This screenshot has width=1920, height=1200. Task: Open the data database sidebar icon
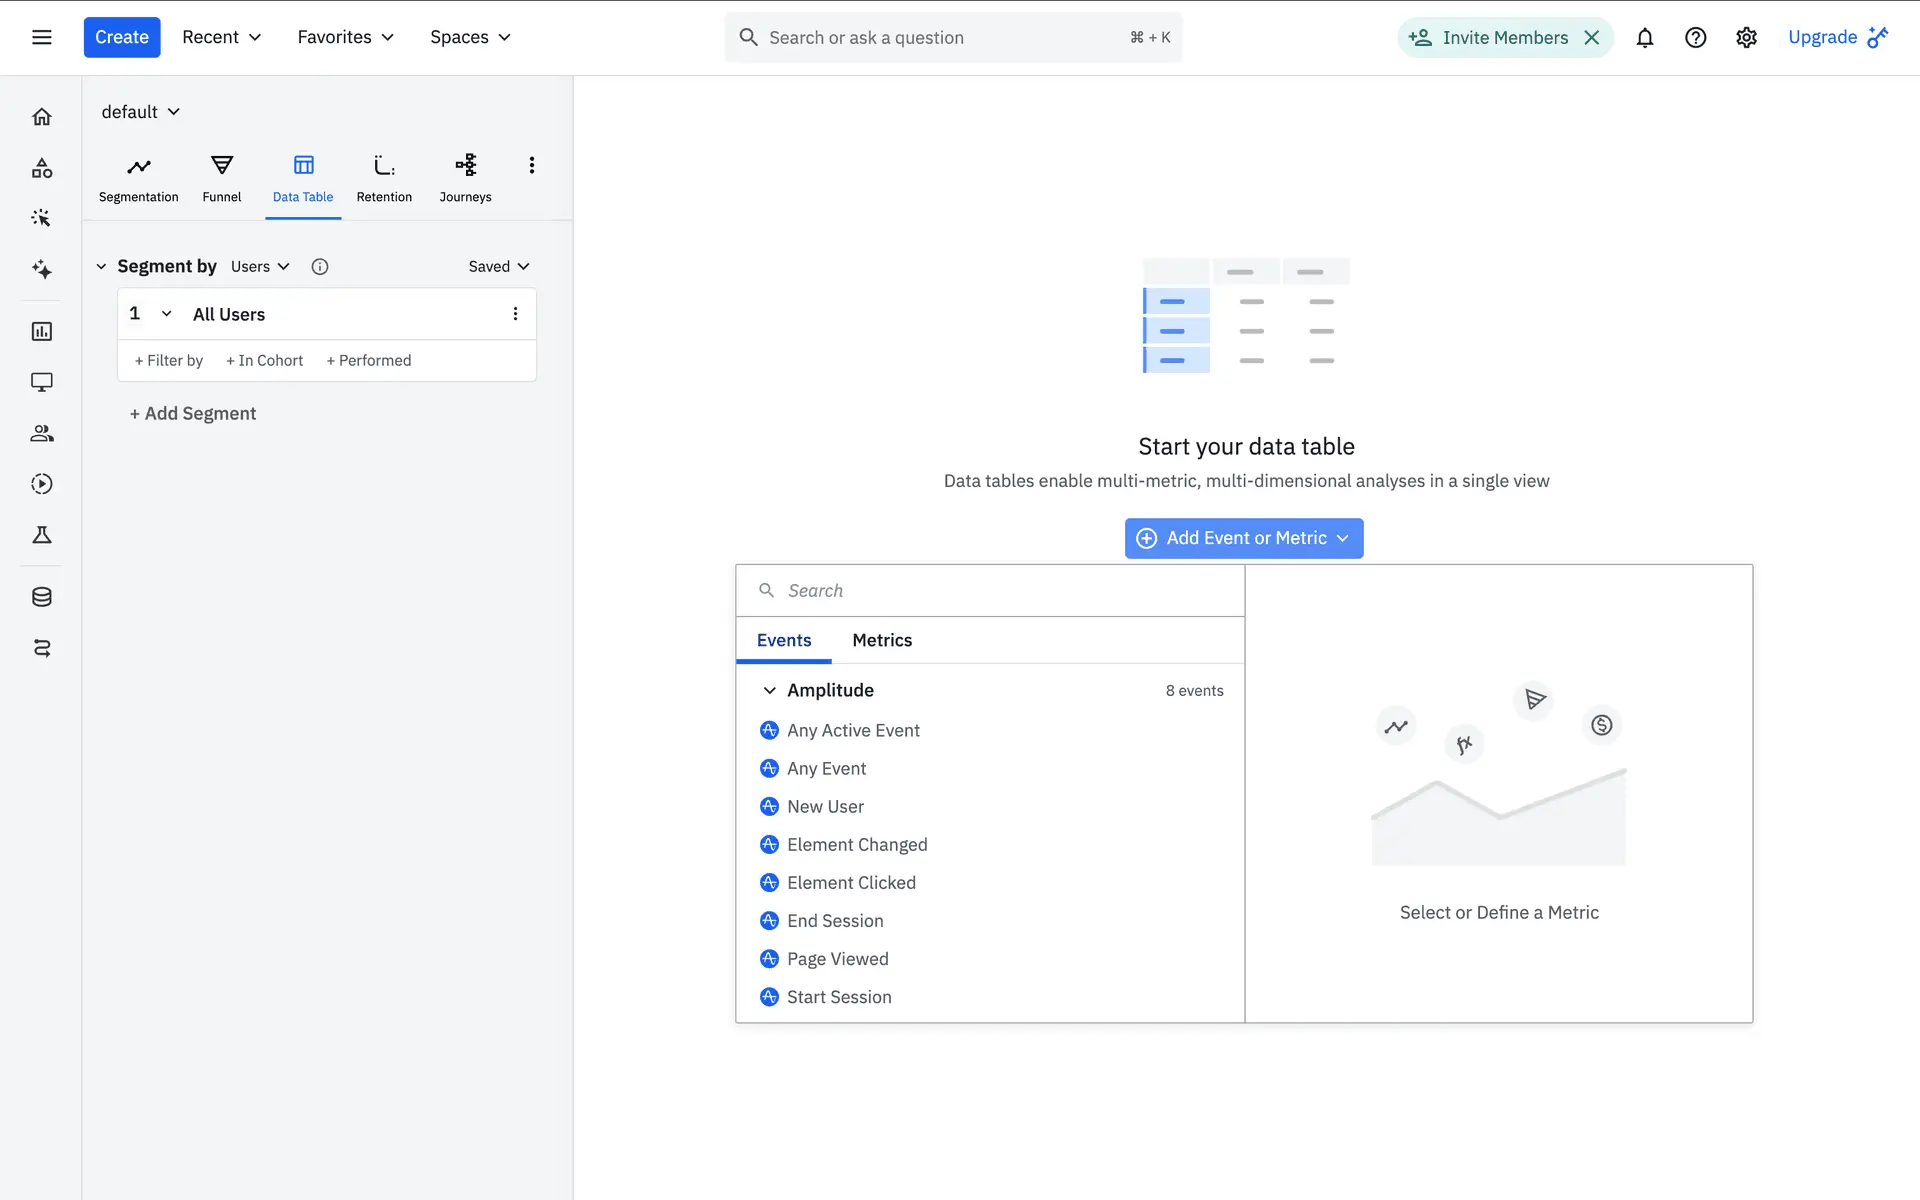coord(42,597)
